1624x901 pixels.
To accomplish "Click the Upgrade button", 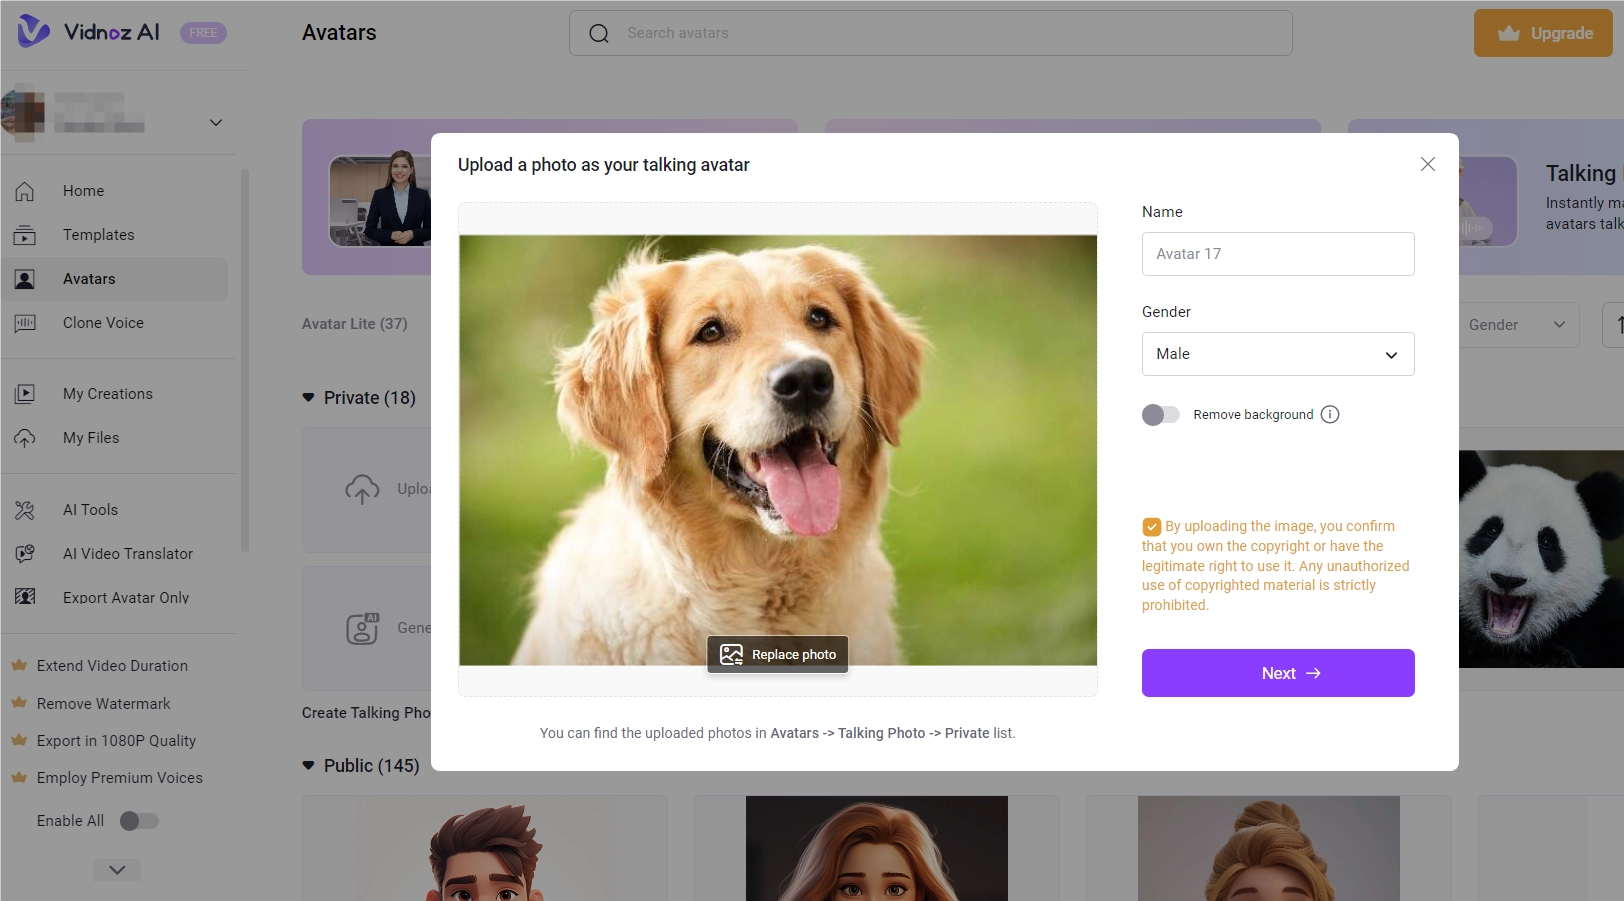I will (1543, 33).
